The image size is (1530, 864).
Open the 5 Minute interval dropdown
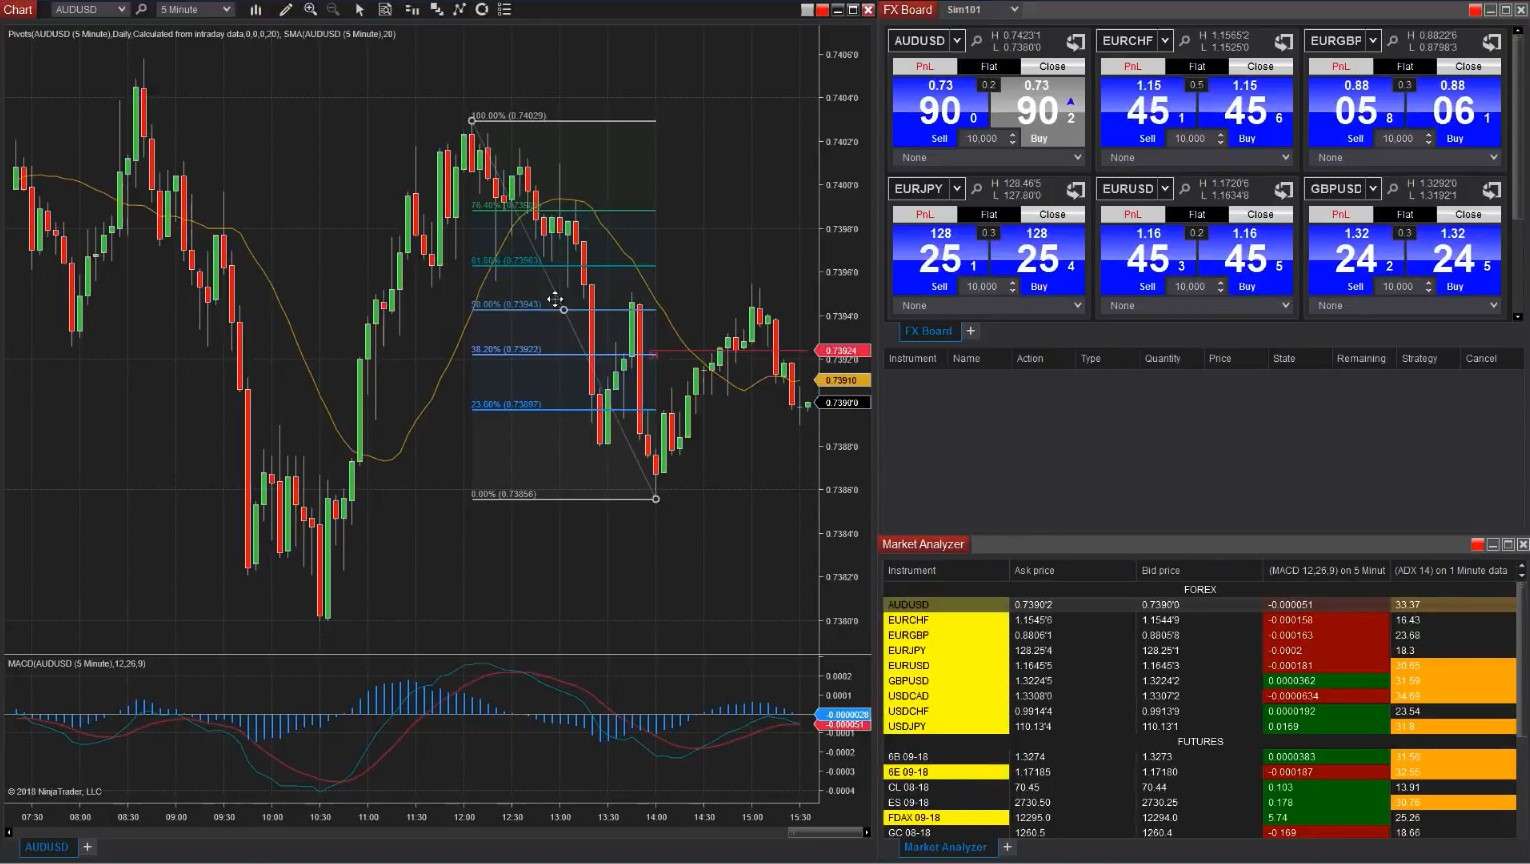(195, 9)
